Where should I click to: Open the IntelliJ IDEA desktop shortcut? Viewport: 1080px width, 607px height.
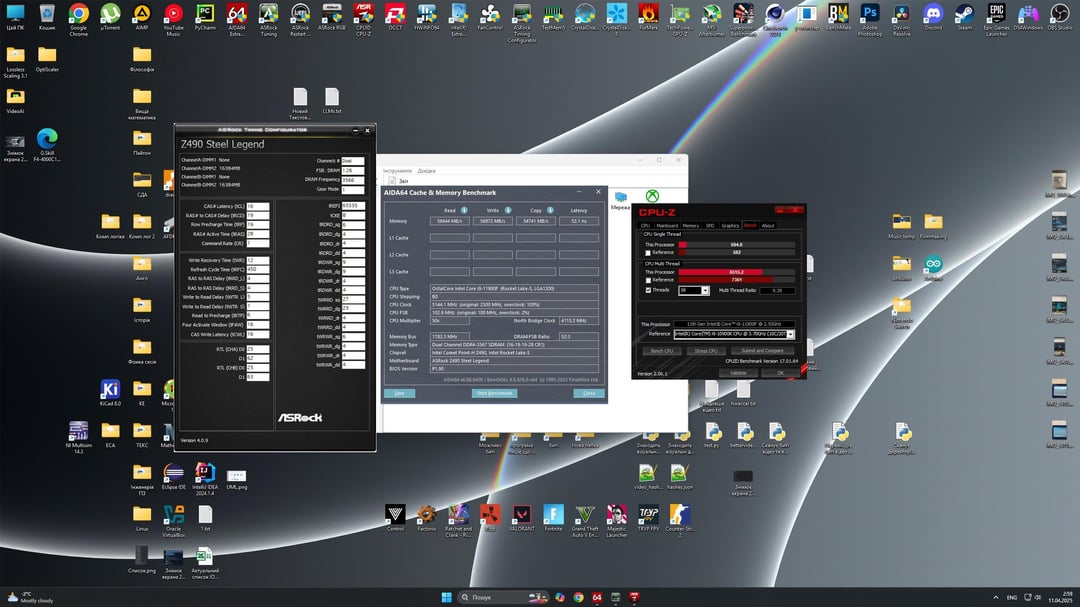205,478
